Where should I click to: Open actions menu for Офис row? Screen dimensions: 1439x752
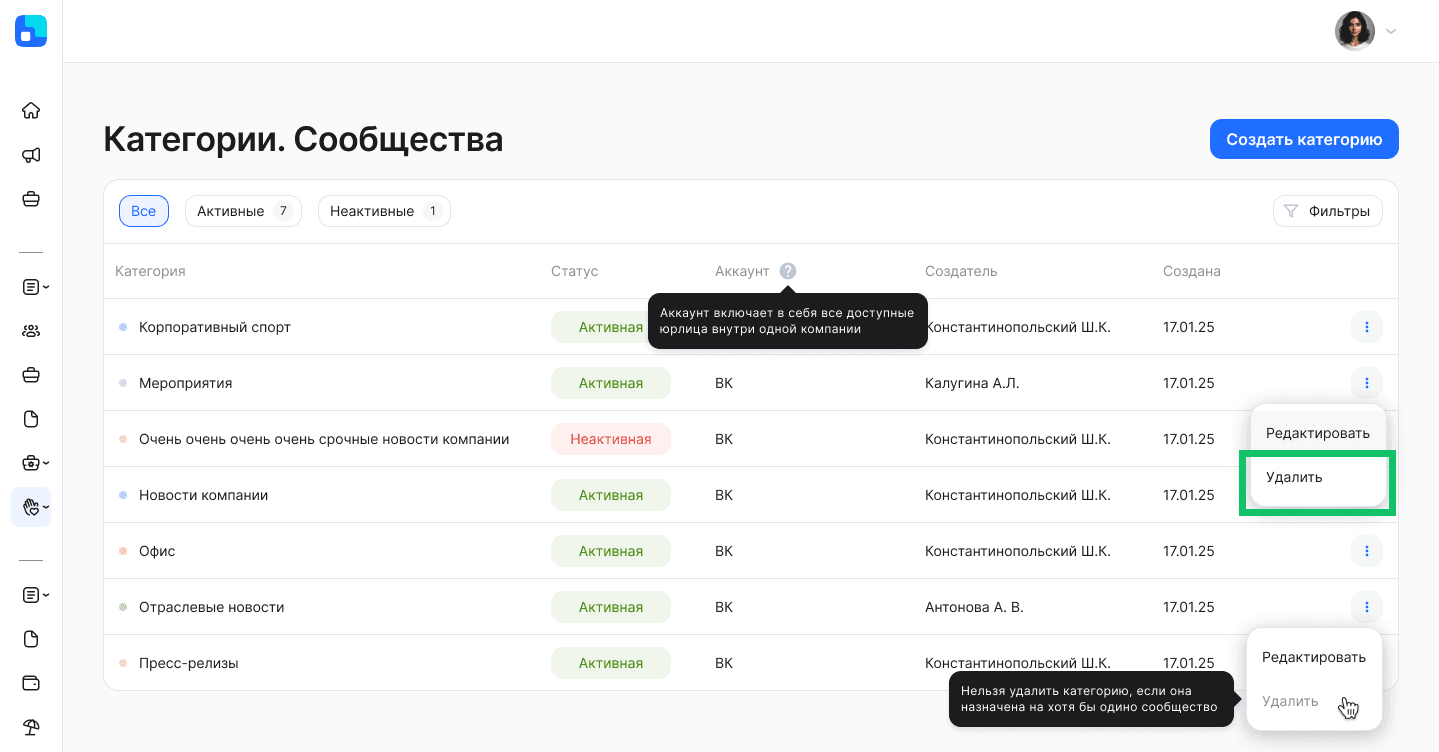1366,551
